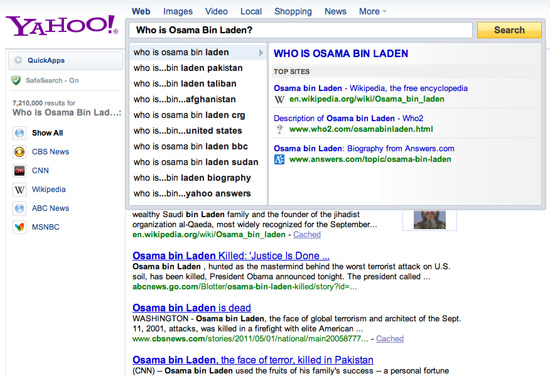Filter results by the CNN link

pyautogui.click(x=40, y=171)
